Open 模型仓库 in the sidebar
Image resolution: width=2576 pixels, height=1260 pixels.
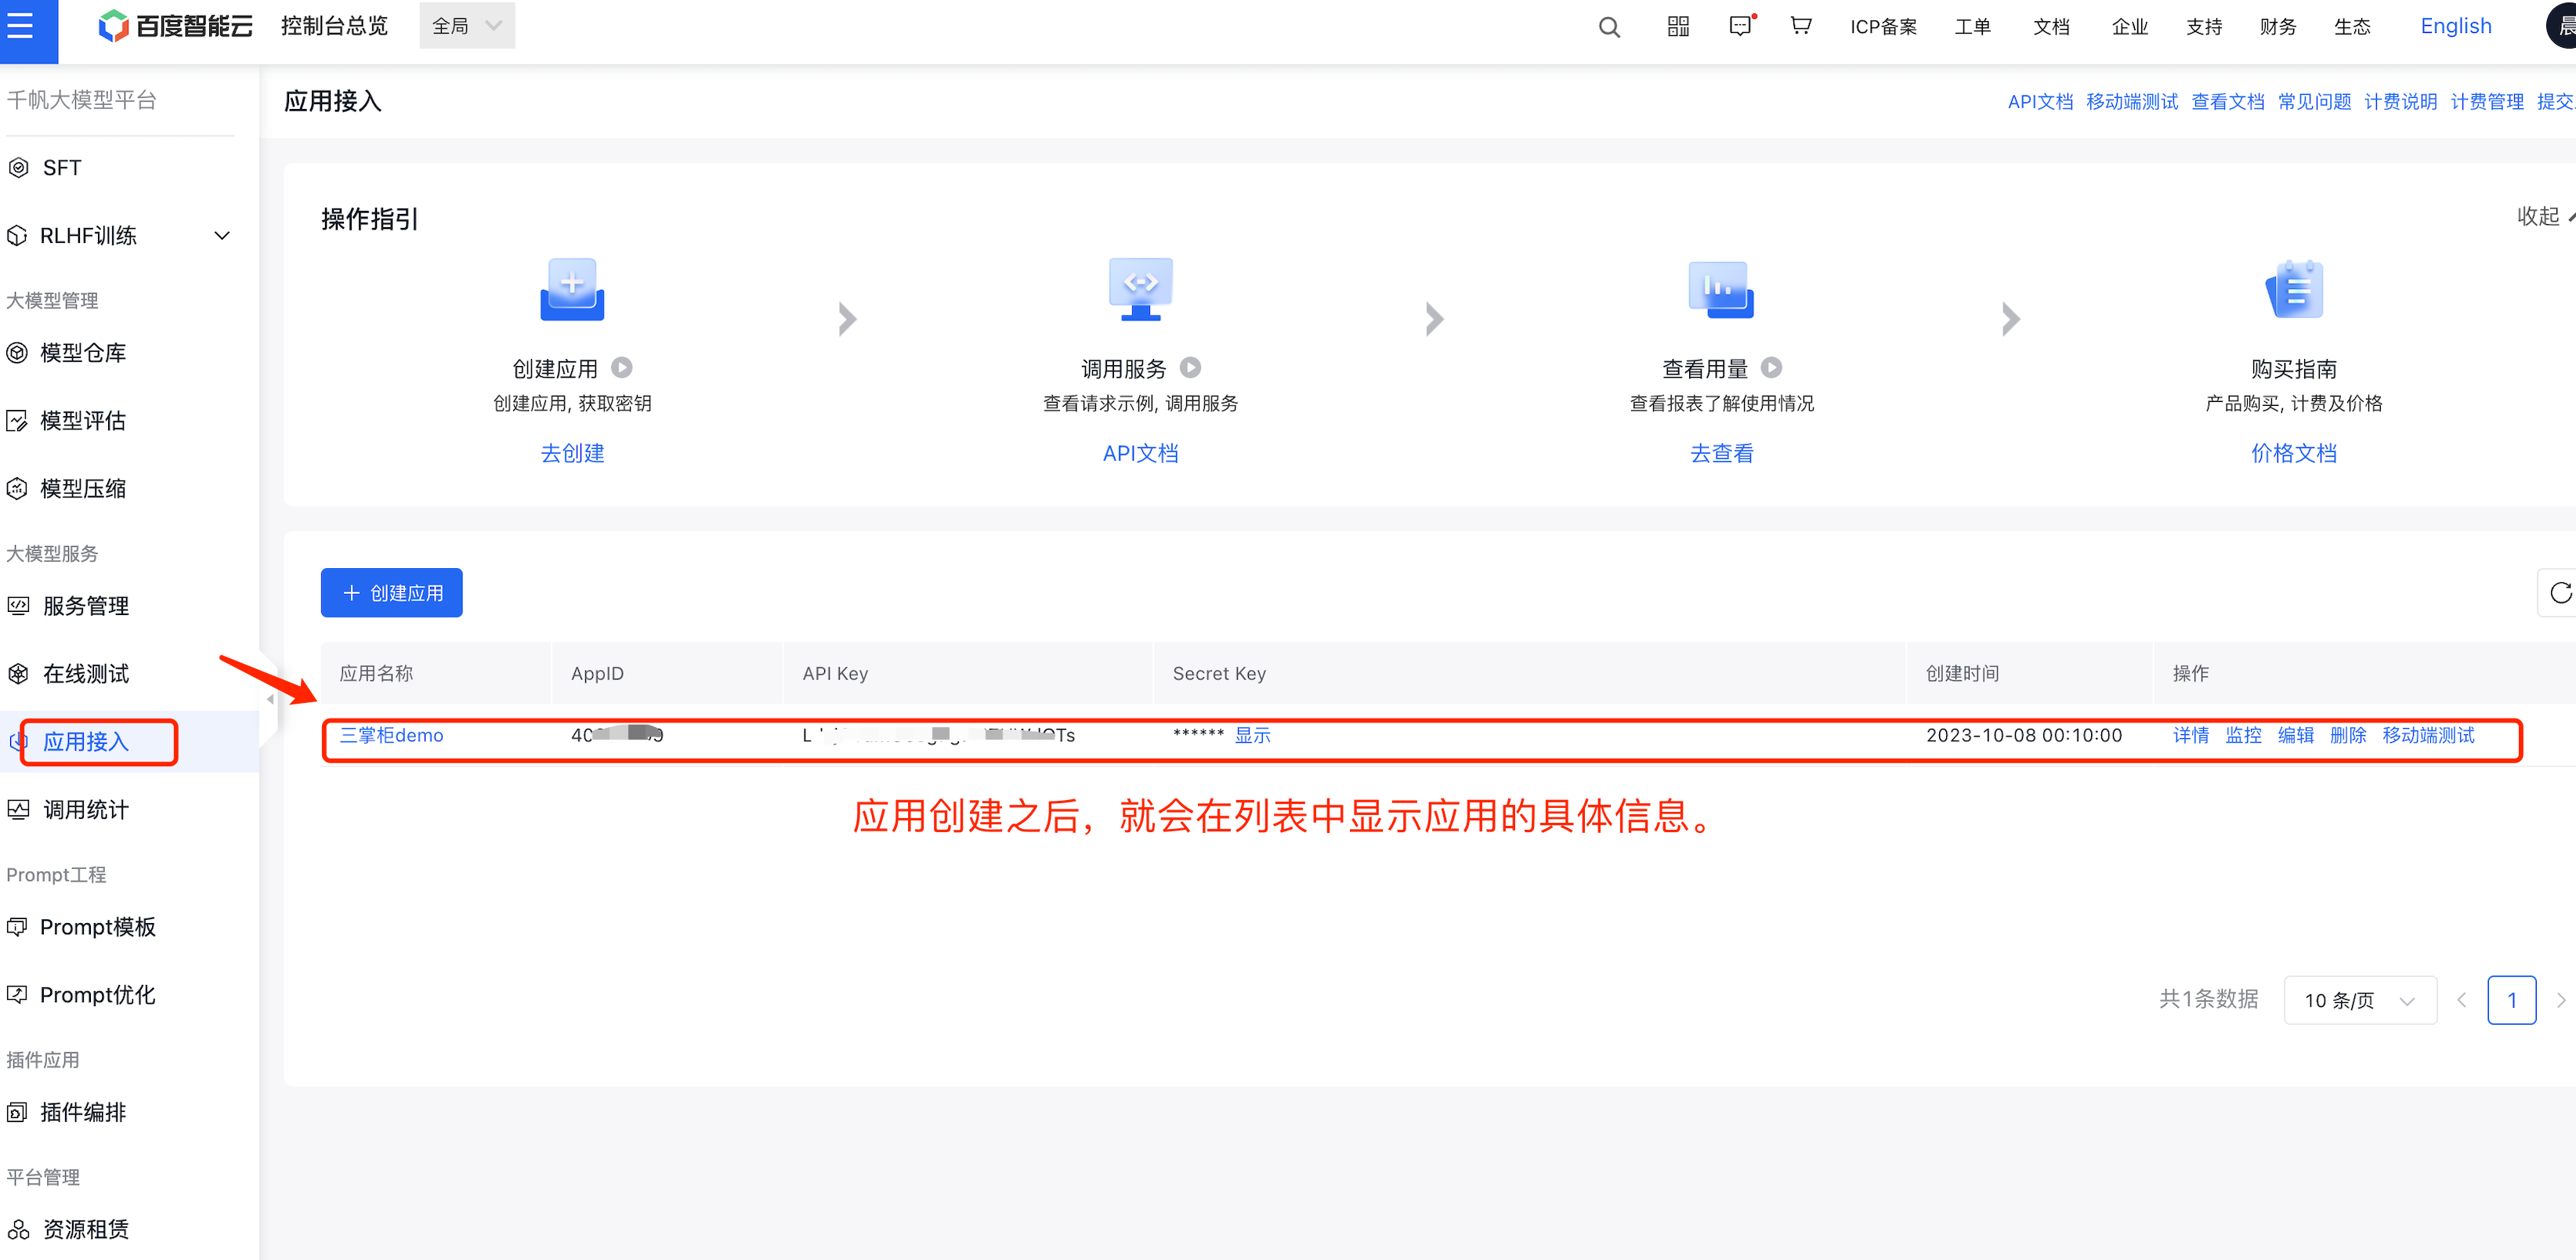[83, 353]
